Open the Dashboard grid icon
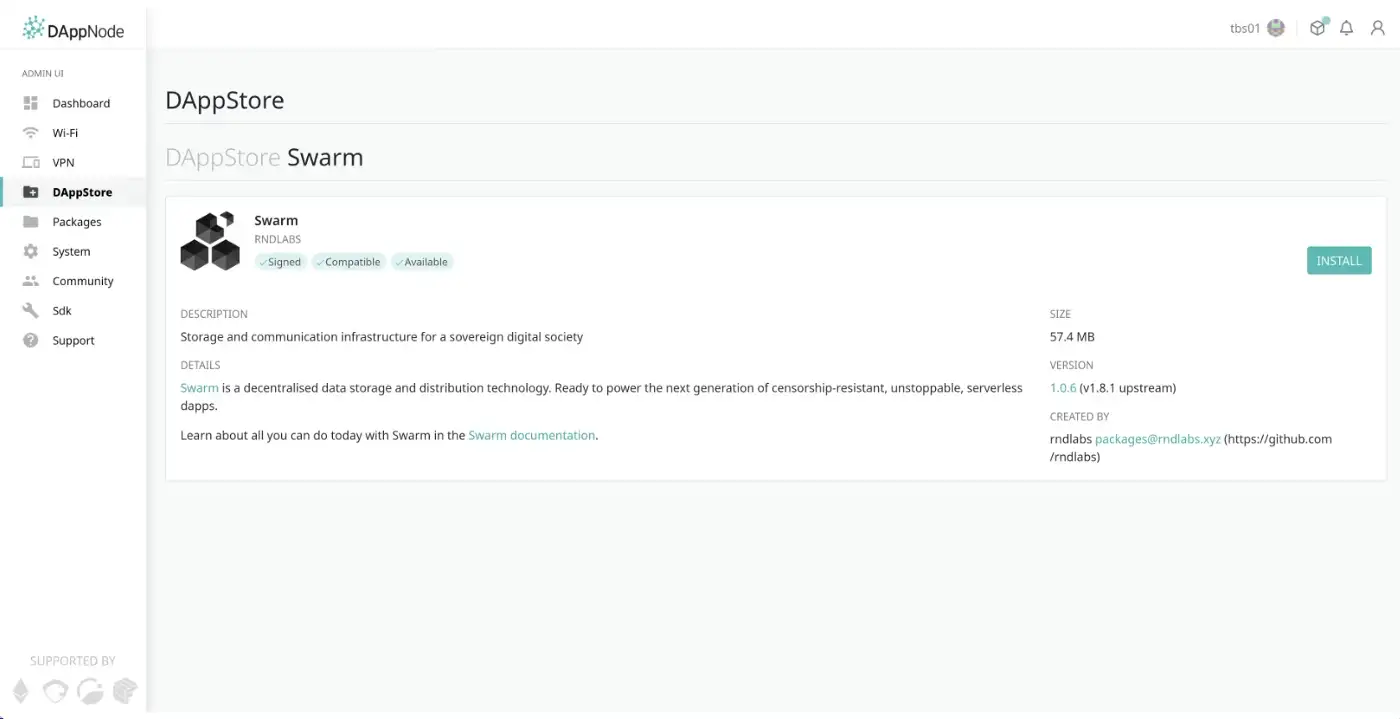This screenshot has height=719, width=1400. pos(31,103)
